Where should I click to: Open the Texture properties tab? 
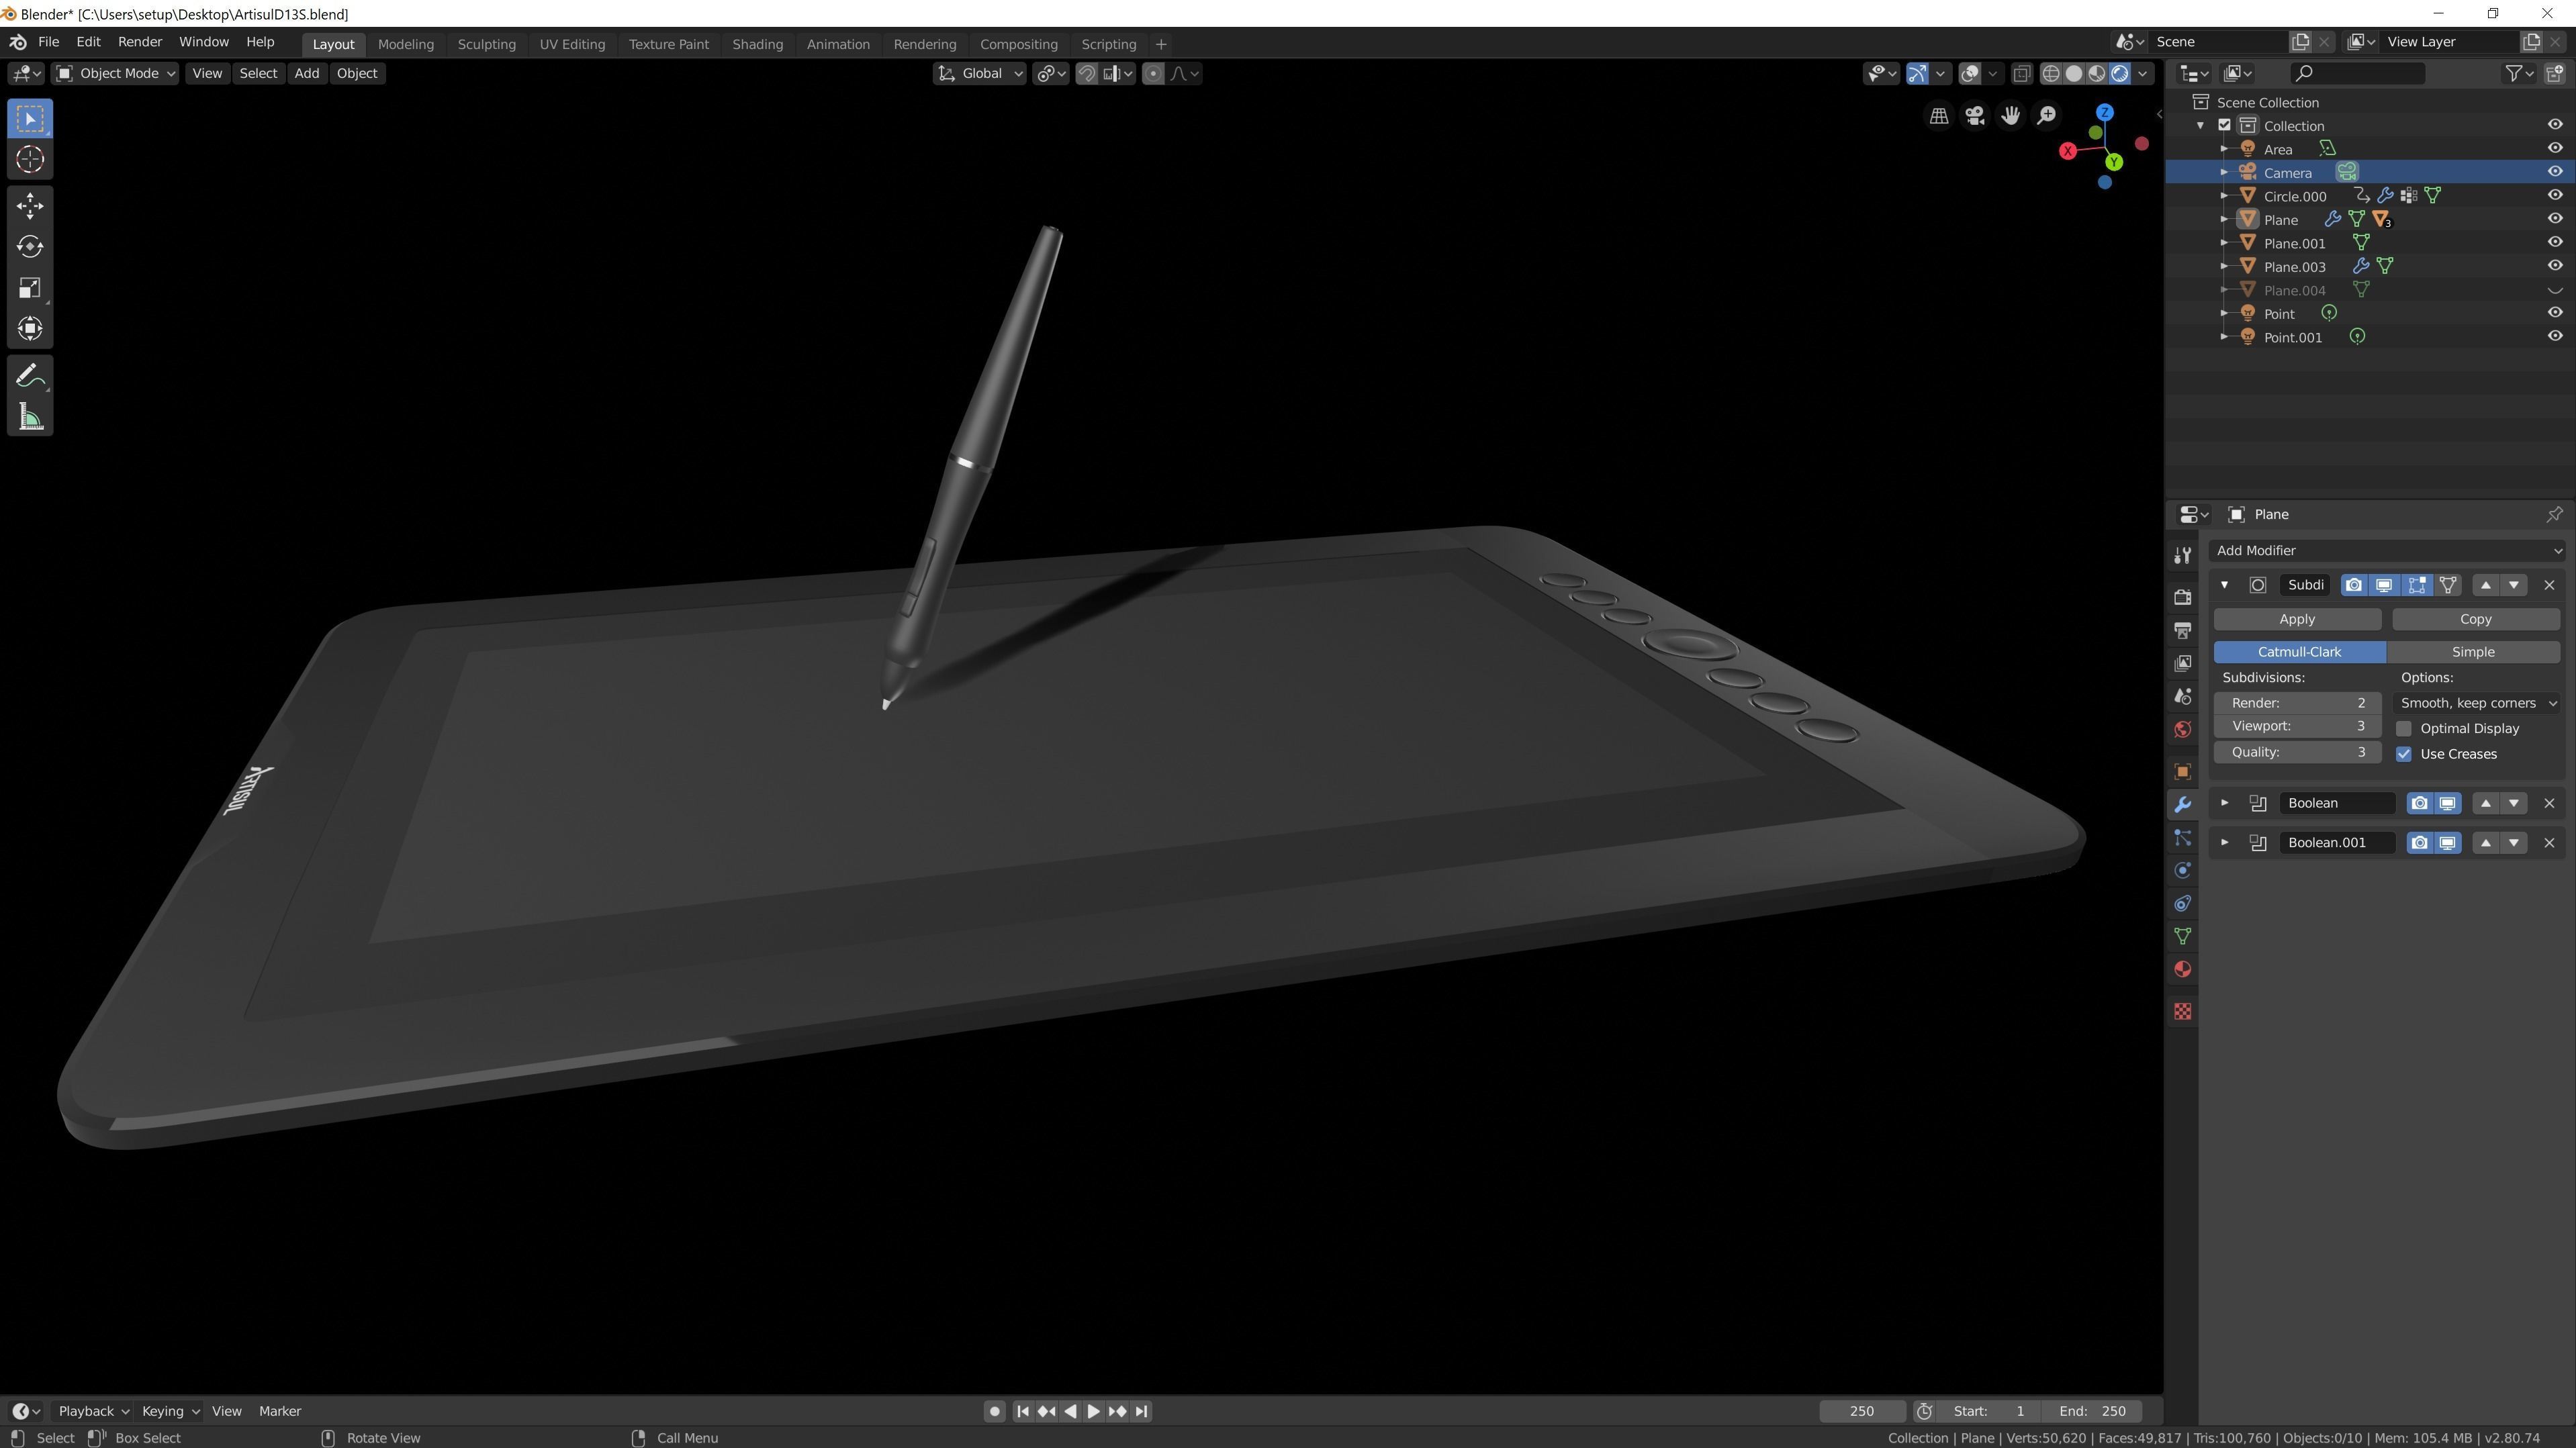(x=2183, y=1012)
